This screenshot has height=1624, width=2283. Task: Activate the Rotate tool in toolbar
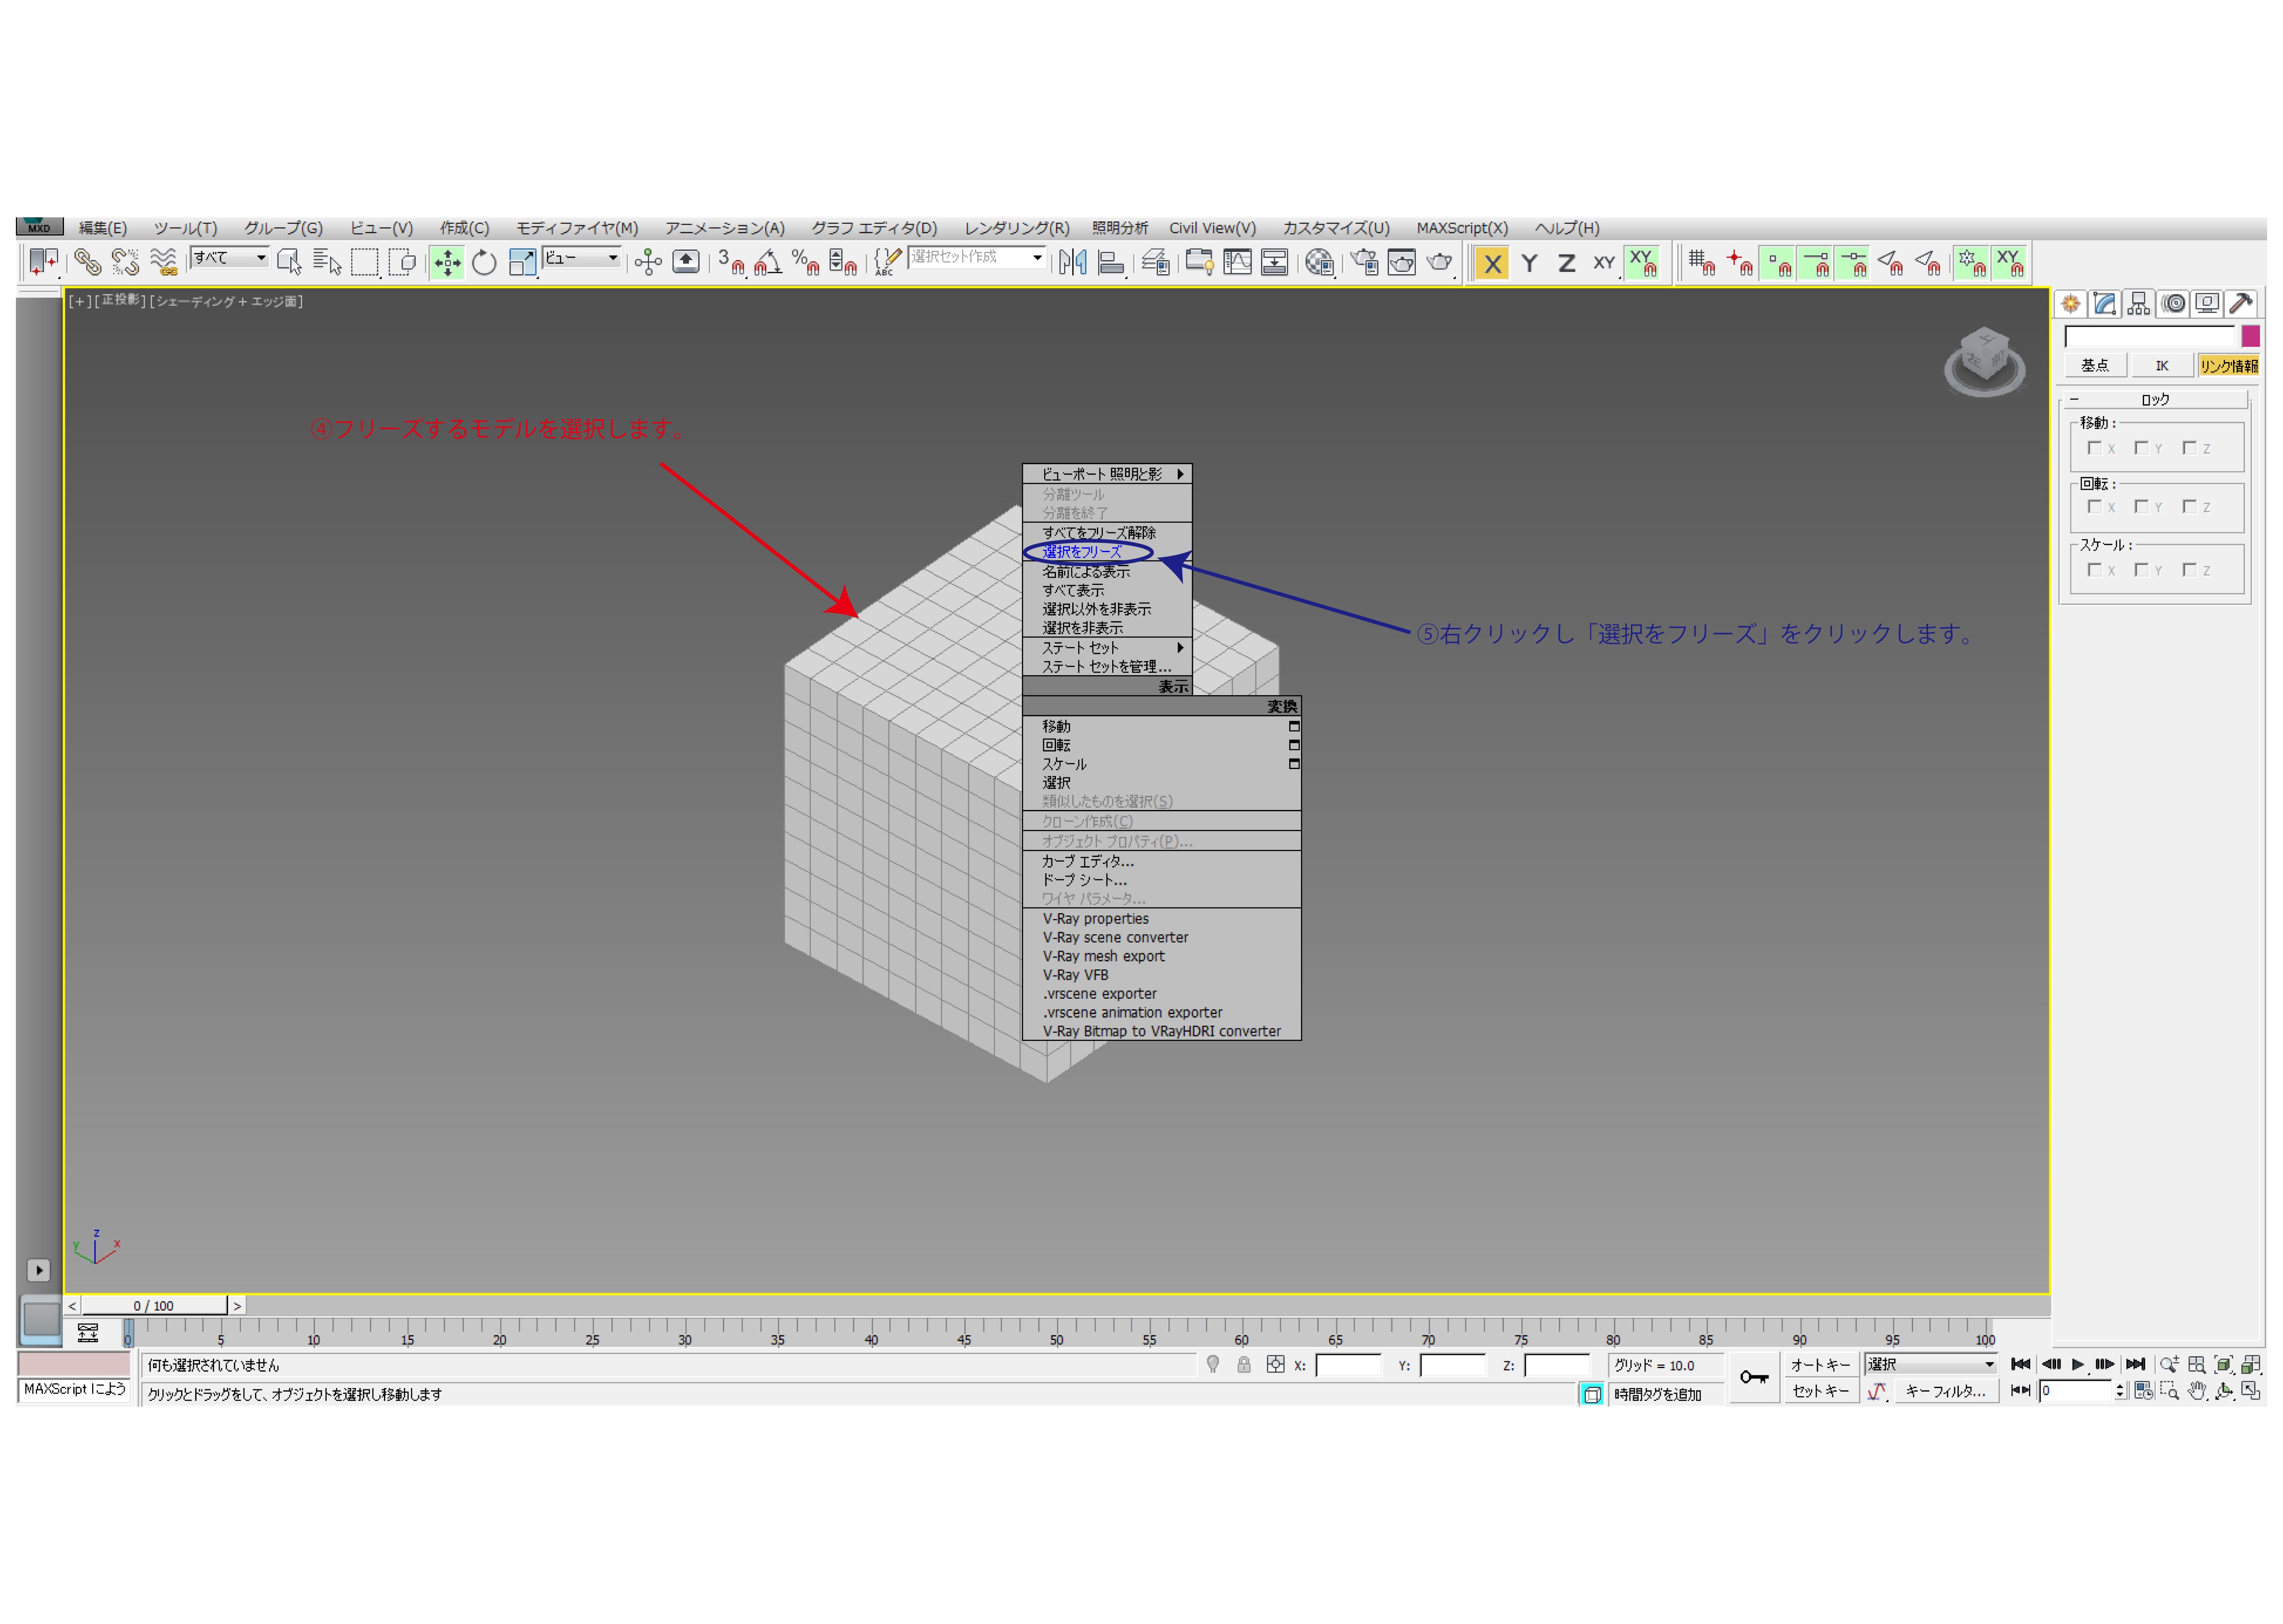coord(484,263)
